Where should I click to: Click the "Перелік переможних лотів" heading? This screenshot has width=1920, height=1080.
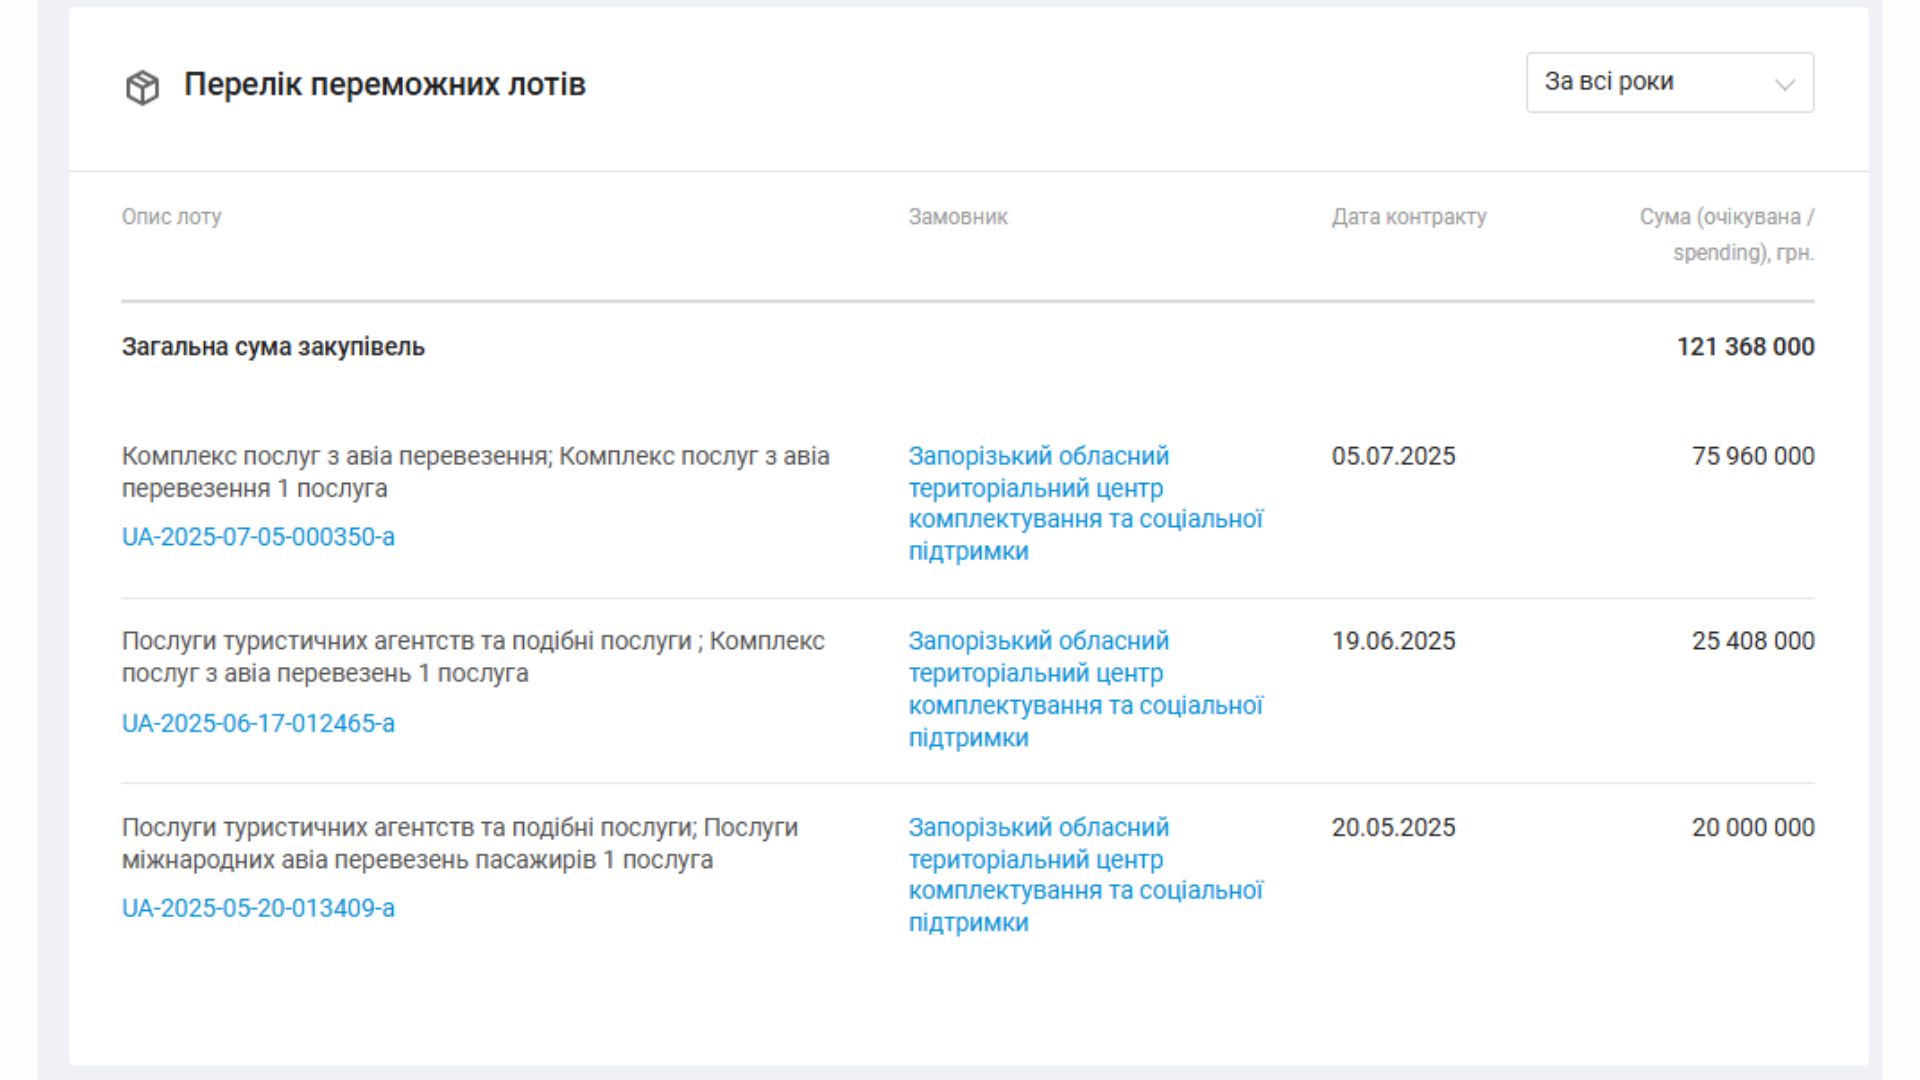[384, 85]
